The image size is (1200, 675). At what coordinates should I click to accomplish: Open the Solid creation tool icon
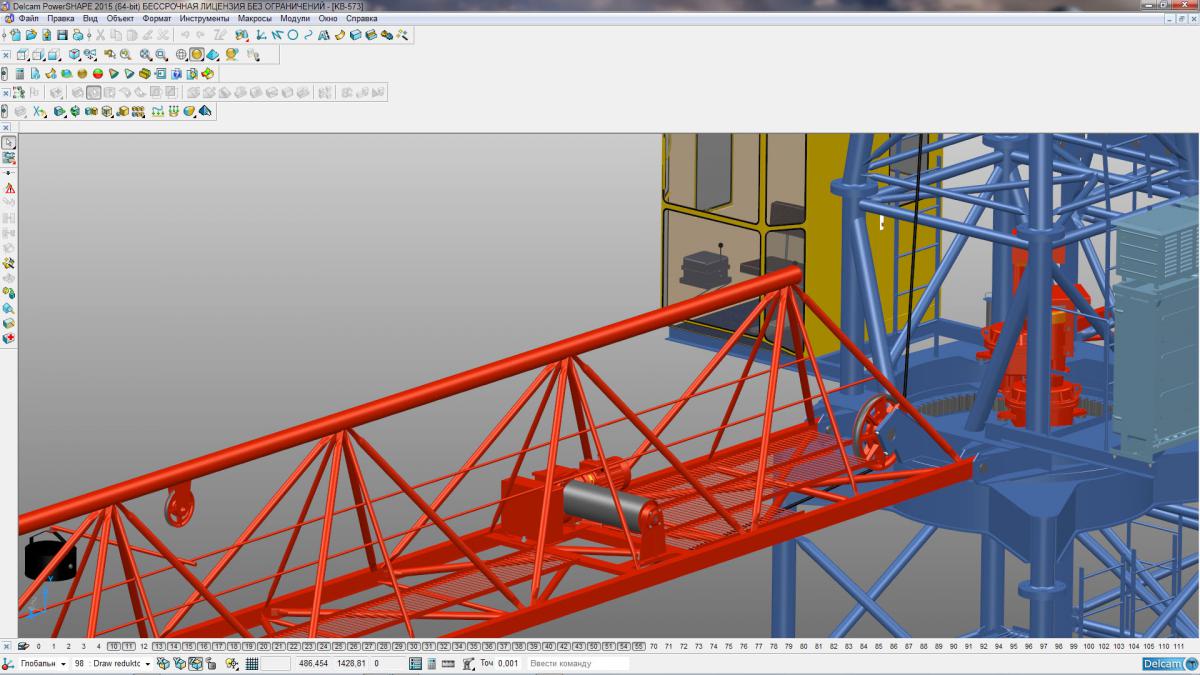(355, 35)
